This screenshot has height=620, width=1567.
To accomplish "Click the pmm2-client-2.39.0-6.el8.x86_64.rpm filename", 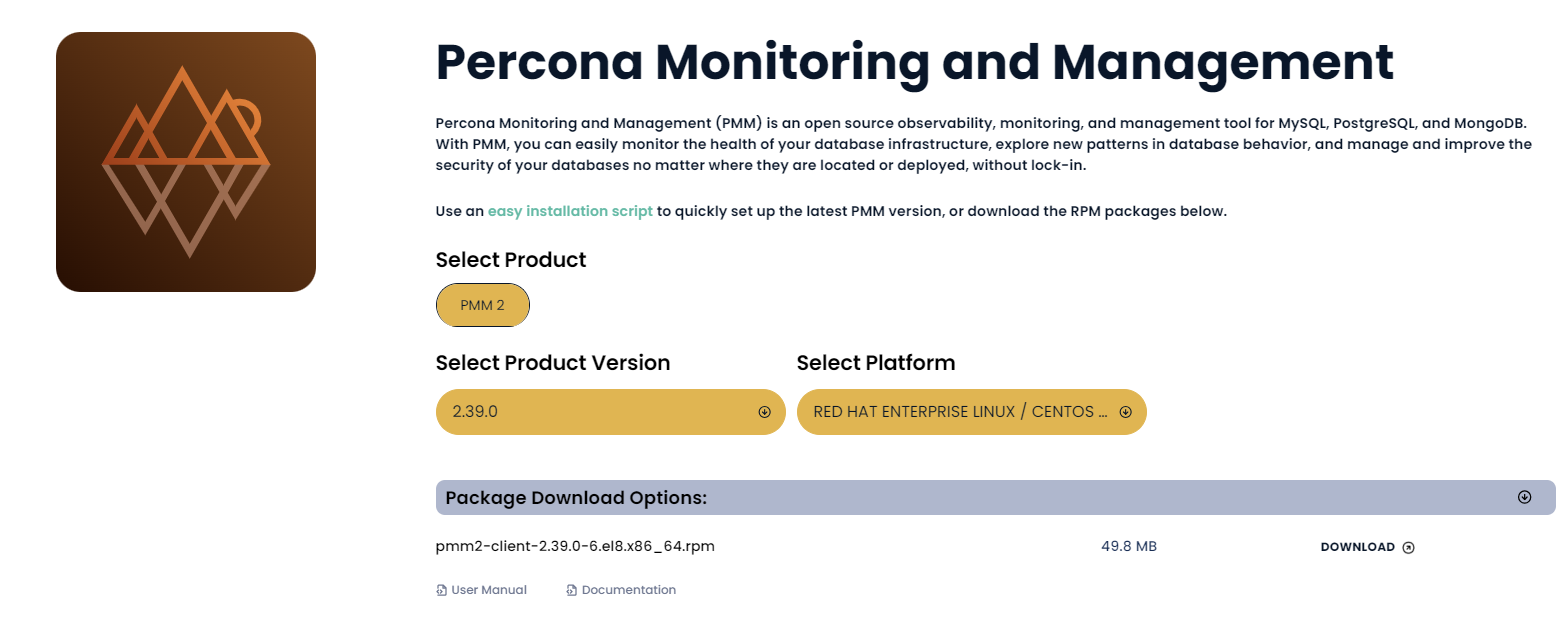I will click(575, 547).
